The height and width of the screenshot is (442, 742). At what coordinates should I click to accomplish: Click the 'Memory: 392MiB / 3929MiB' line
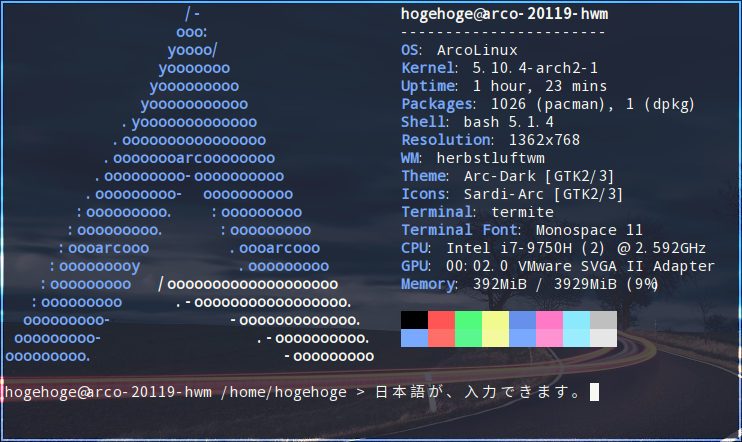coord(530,284)
